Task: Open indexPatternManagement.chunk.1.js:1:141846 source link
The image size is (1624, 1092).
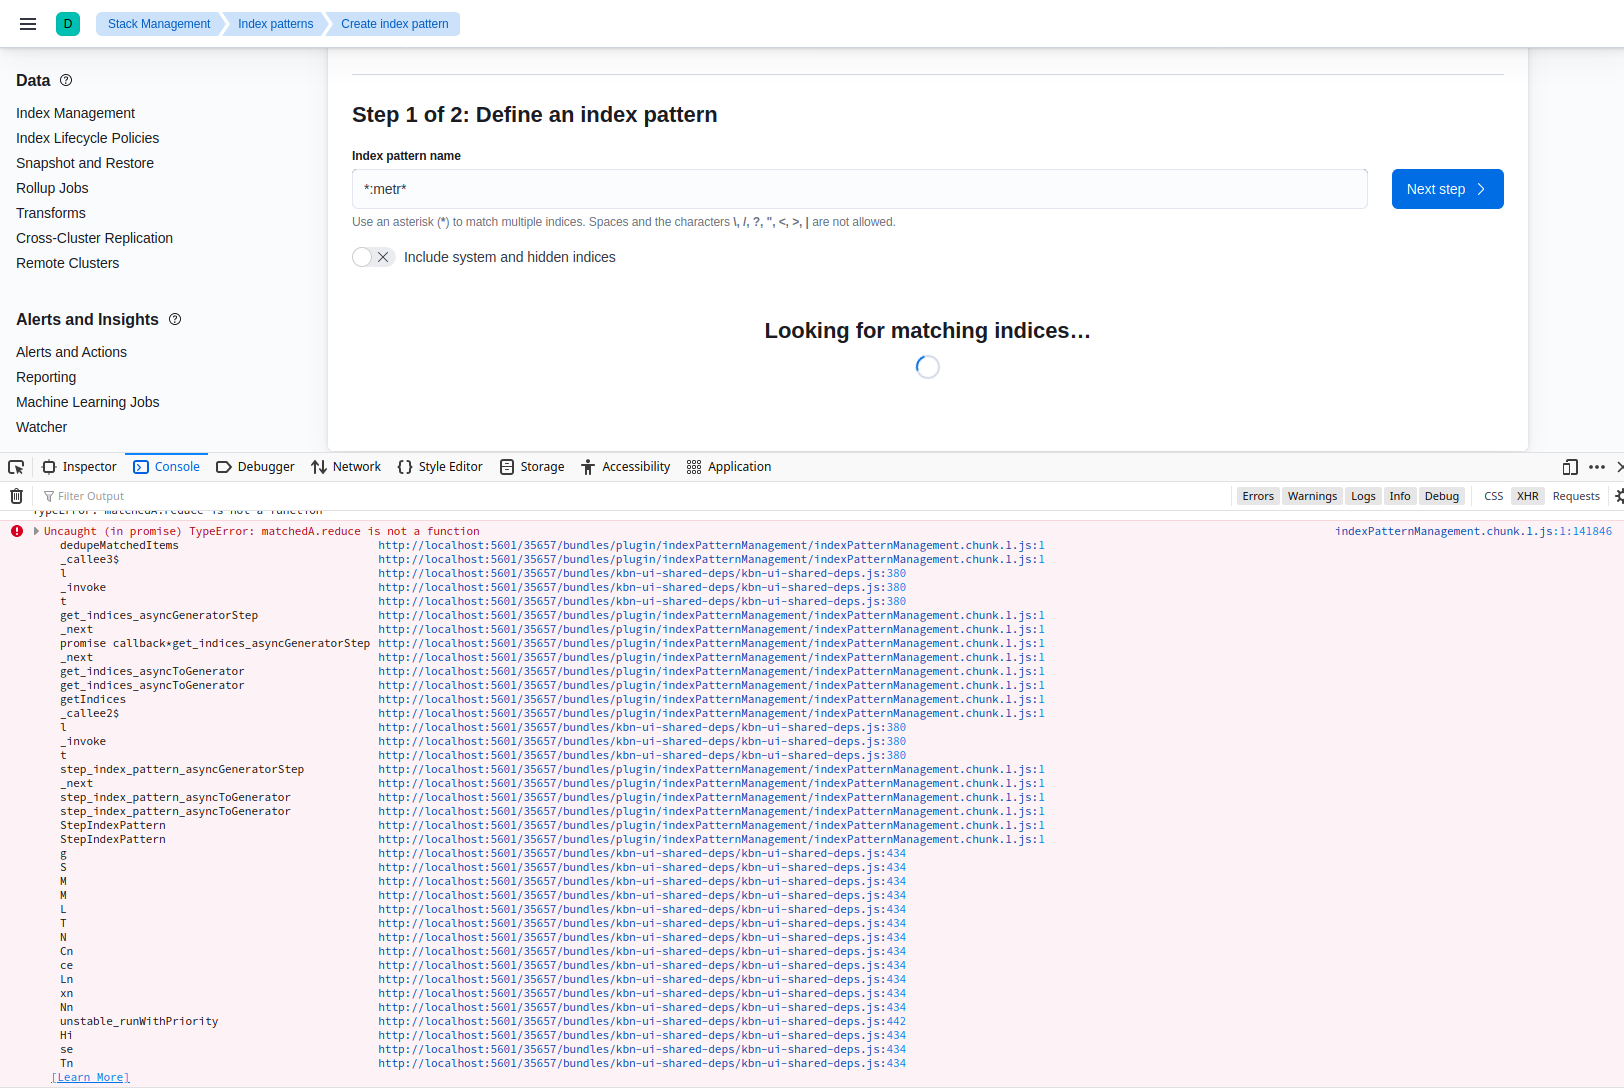Action: (x=1473, y=531)
